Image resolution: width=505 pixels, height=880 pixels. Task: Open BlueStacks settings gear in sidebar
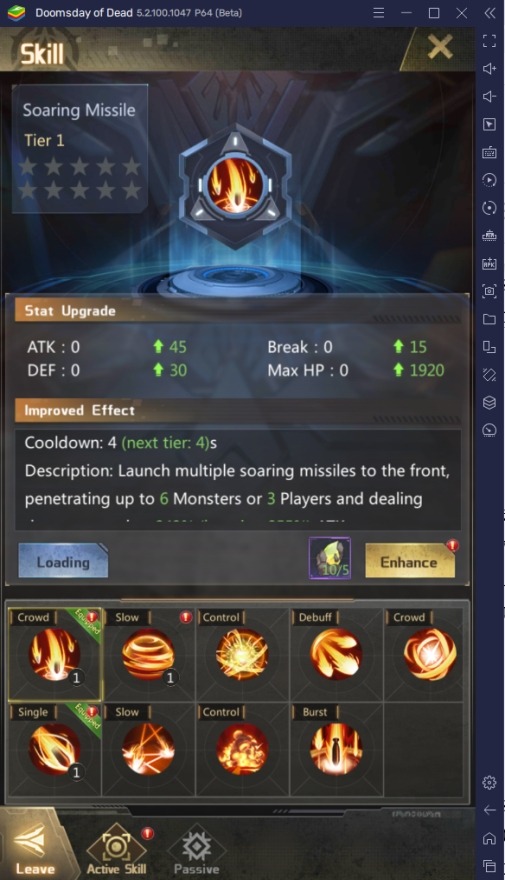click(x=489, y=782)
